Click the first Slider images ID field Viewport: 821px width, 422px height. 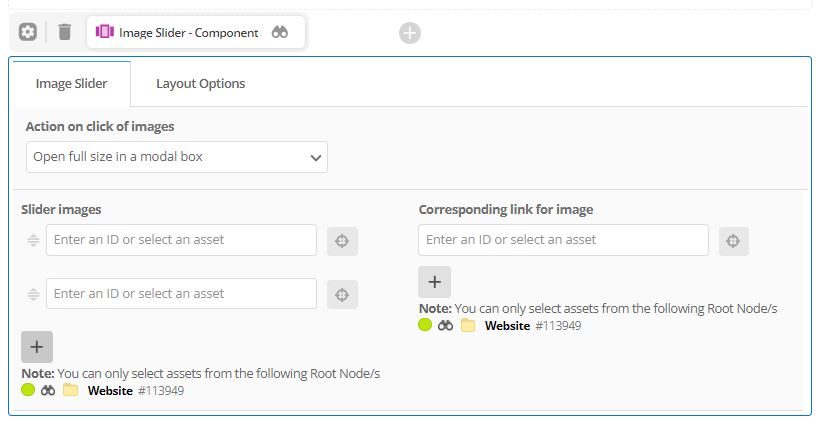point(181,240)
